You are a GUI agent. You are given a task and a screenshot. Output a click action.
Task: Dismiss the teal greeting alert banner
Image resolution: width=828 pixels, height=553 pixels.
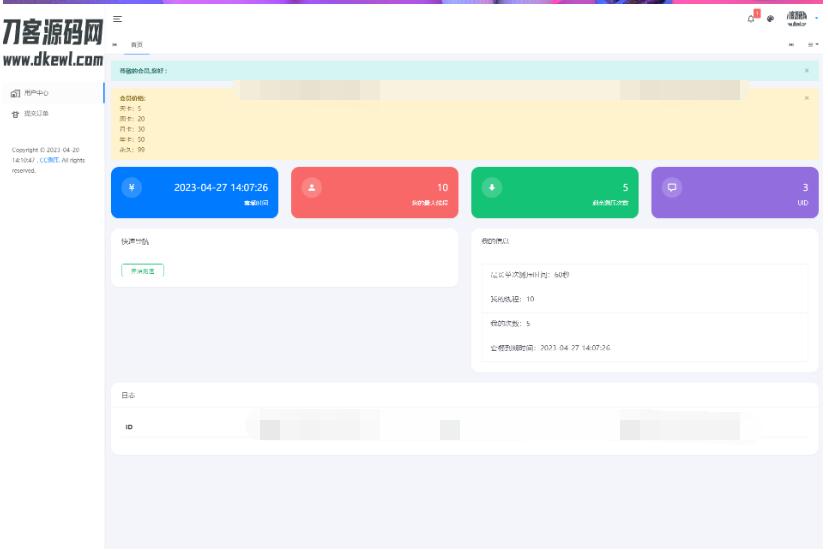[807, 71]
